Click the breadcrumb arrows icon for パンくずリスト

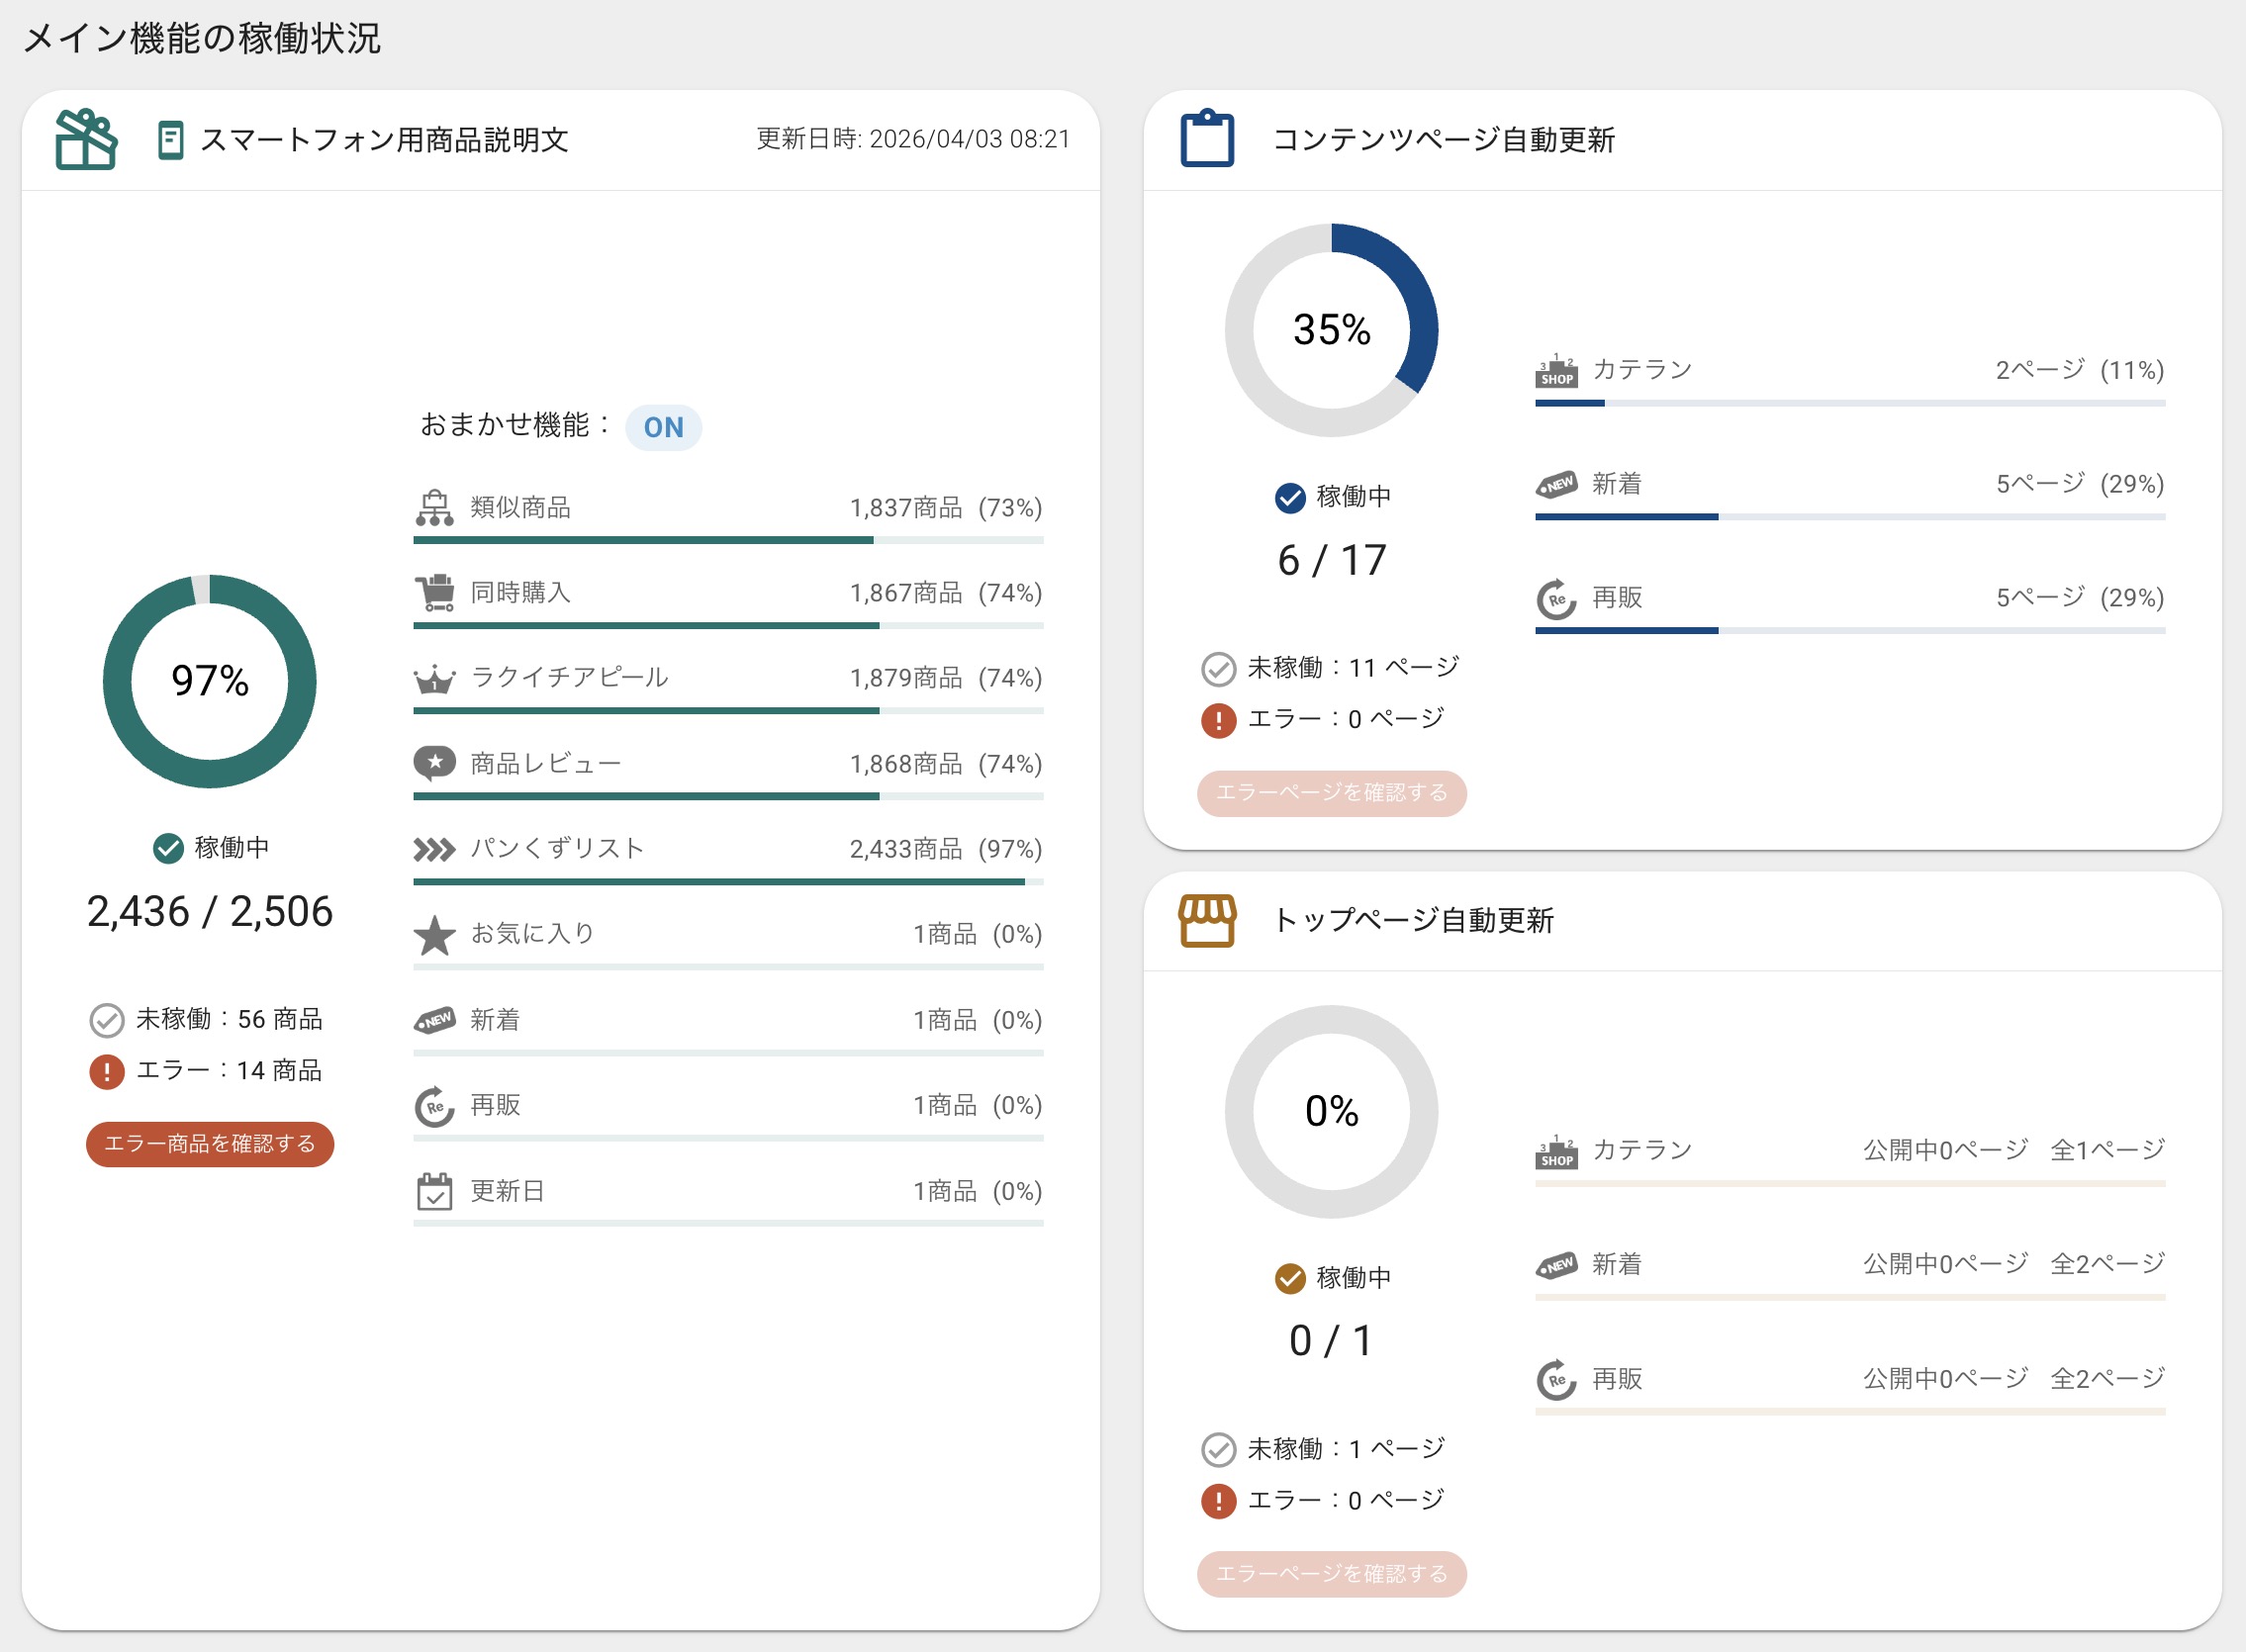(434, 850)
